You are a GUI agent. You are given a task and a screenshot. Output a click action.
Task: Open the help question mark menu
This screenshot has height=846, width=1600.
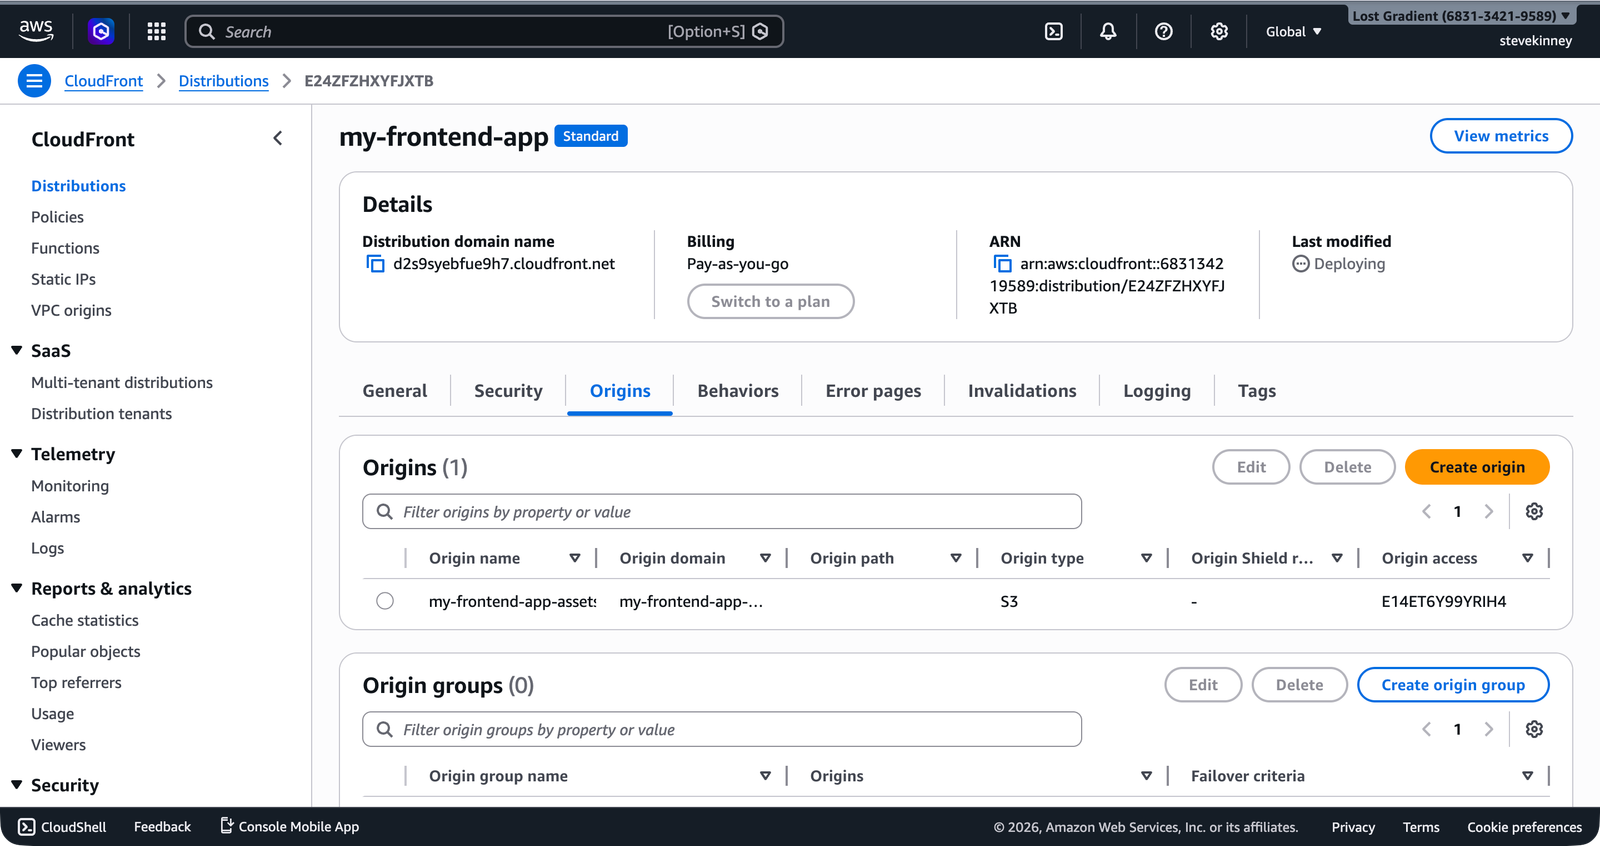(x=1163, y=32)
